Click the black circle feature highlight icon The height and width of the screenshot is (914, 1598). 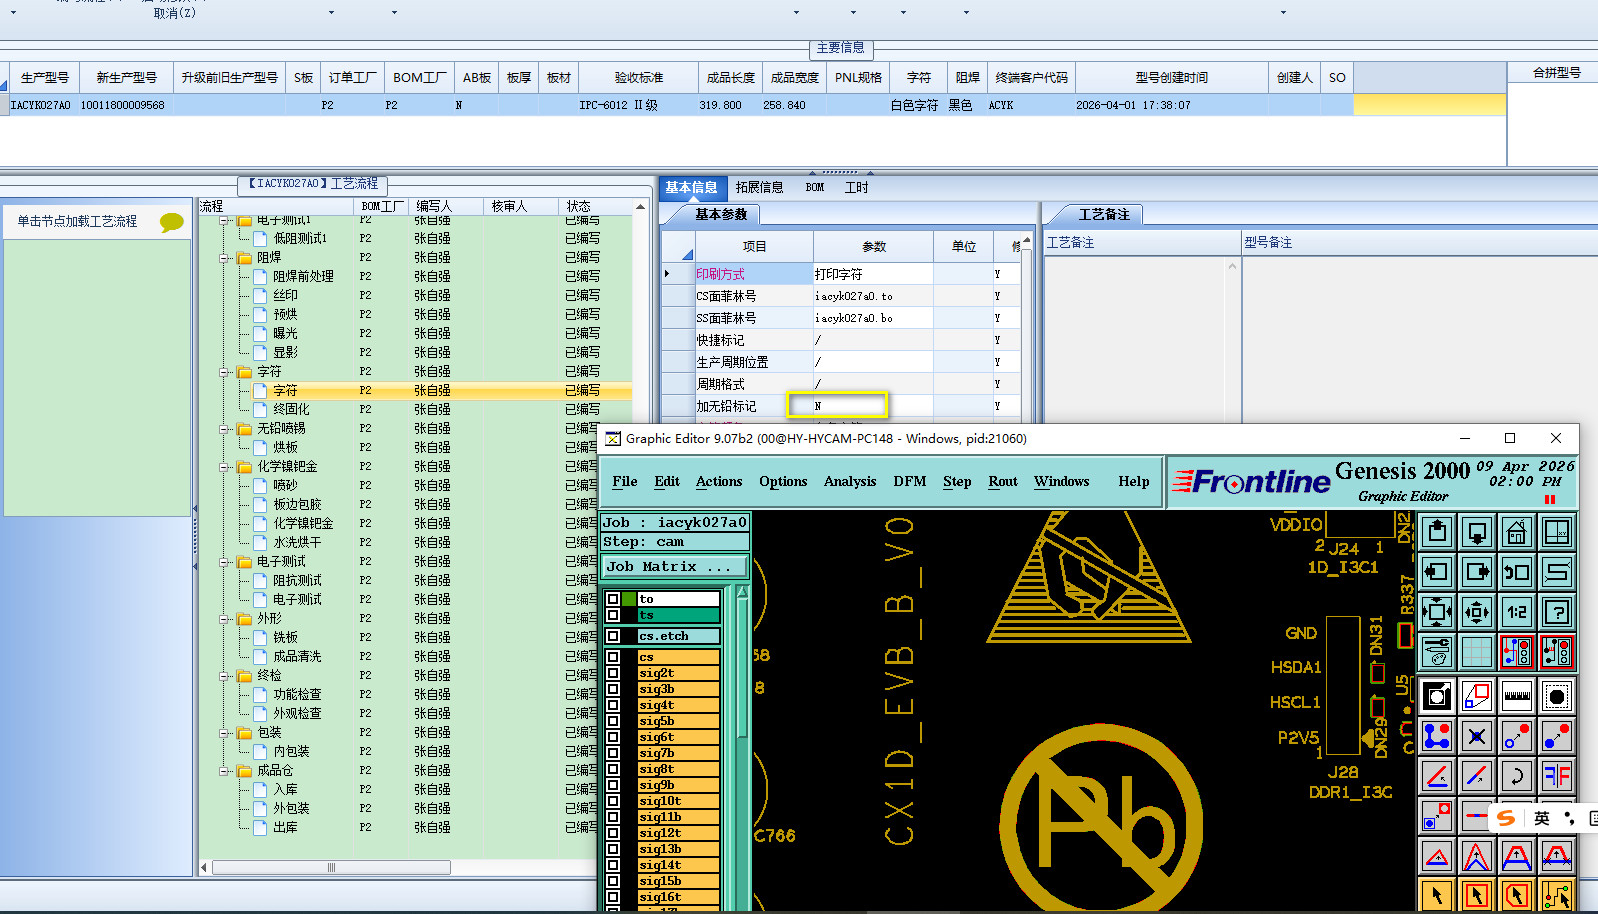click(x=1557, y=696)
